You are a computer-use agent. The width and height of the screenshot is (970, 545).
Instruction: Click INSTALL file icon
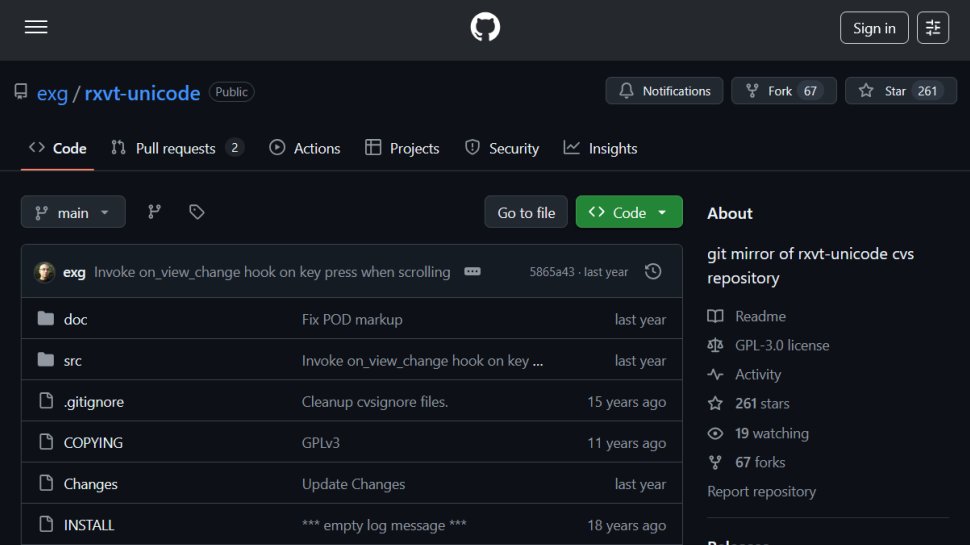[46, 524]
